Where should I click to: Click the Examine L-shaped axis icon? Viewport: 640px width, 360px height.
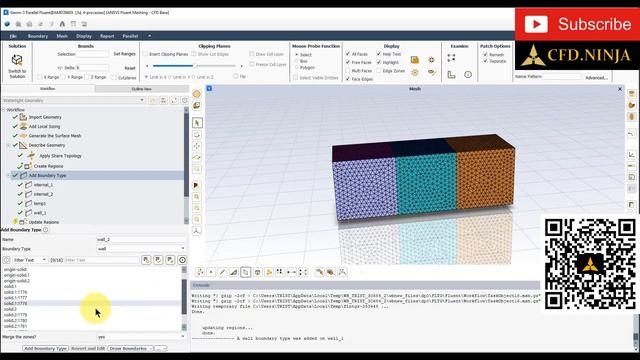[x=451, y=75]
